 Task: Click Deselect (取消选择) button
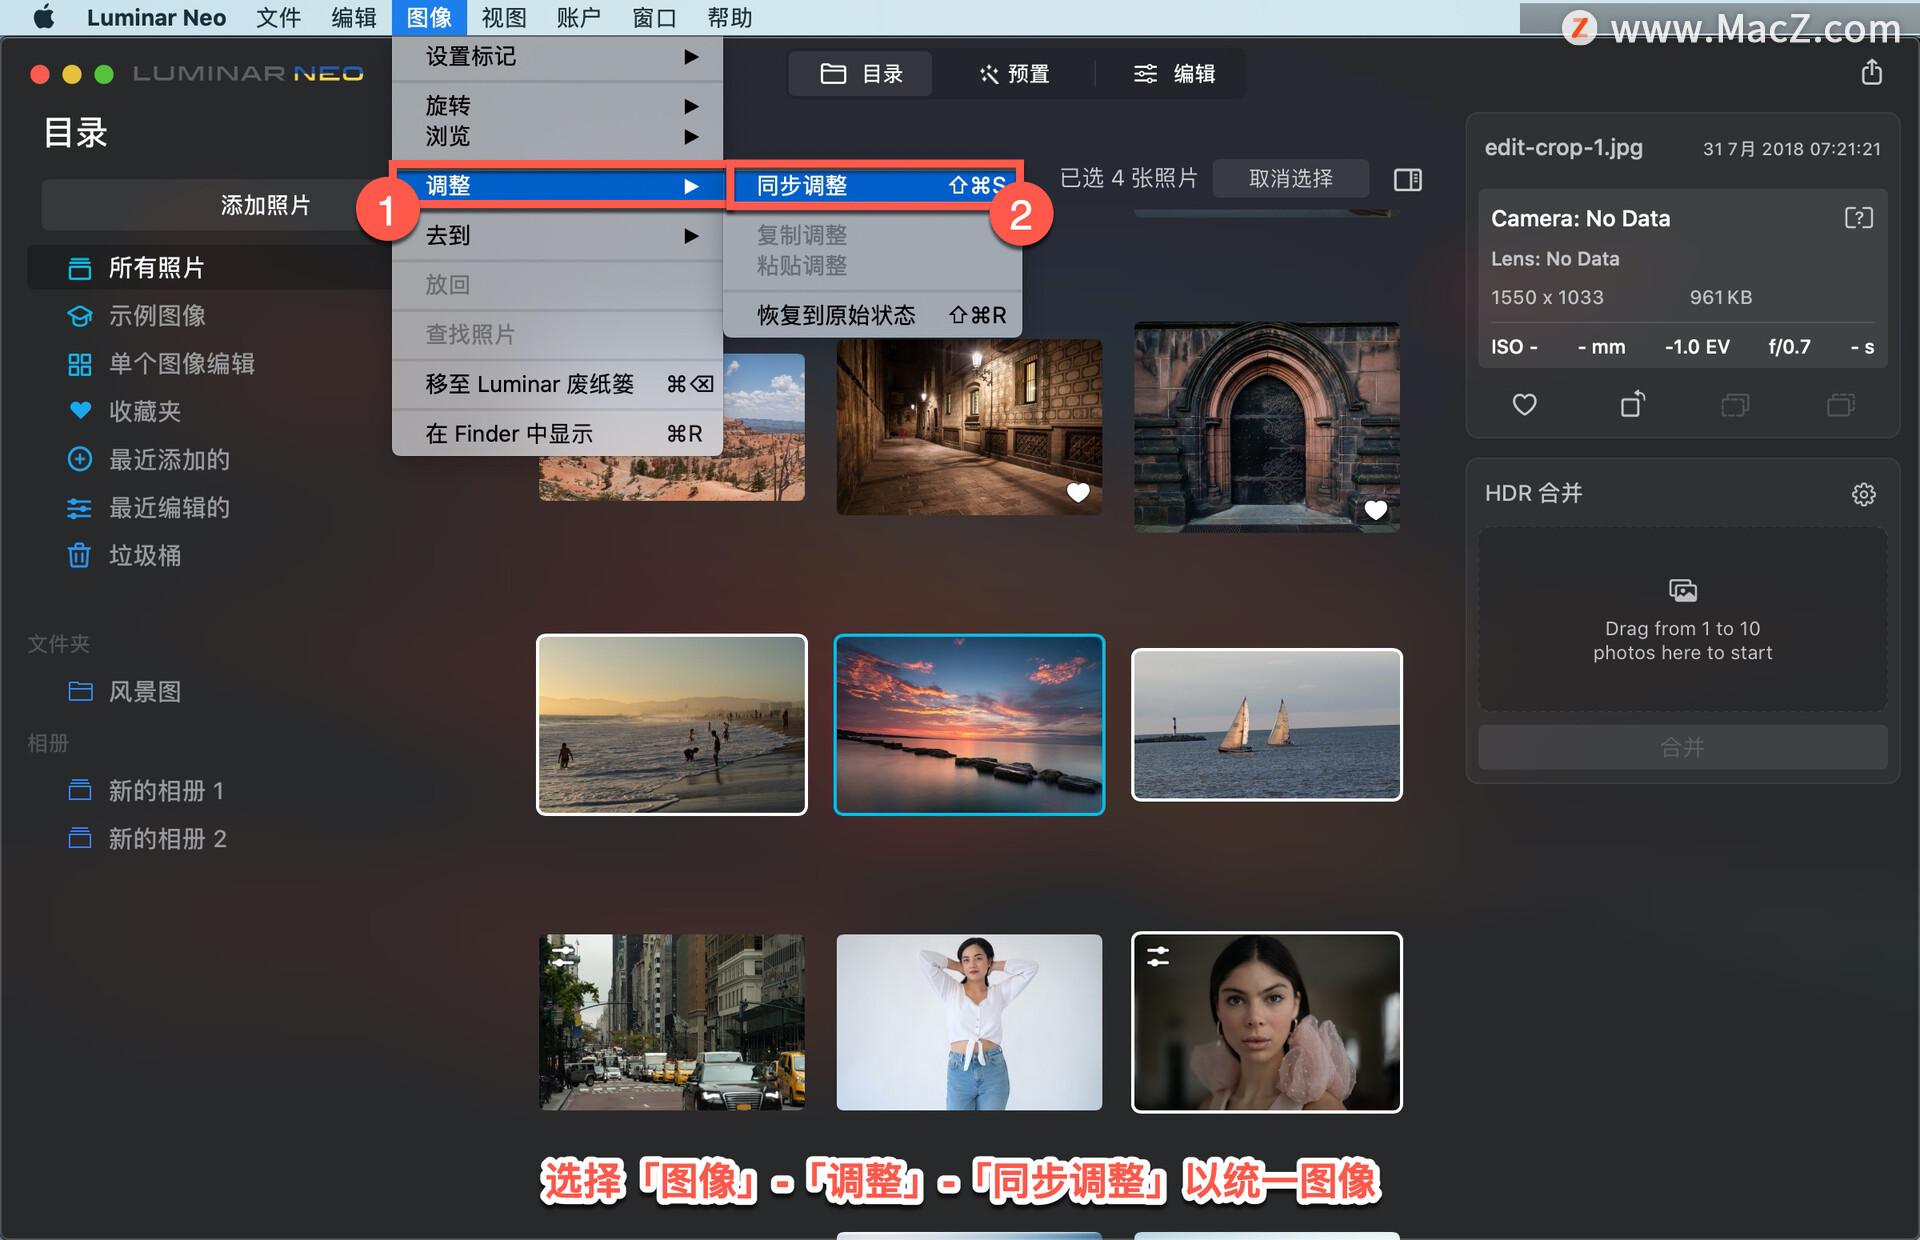[1290, 178]
